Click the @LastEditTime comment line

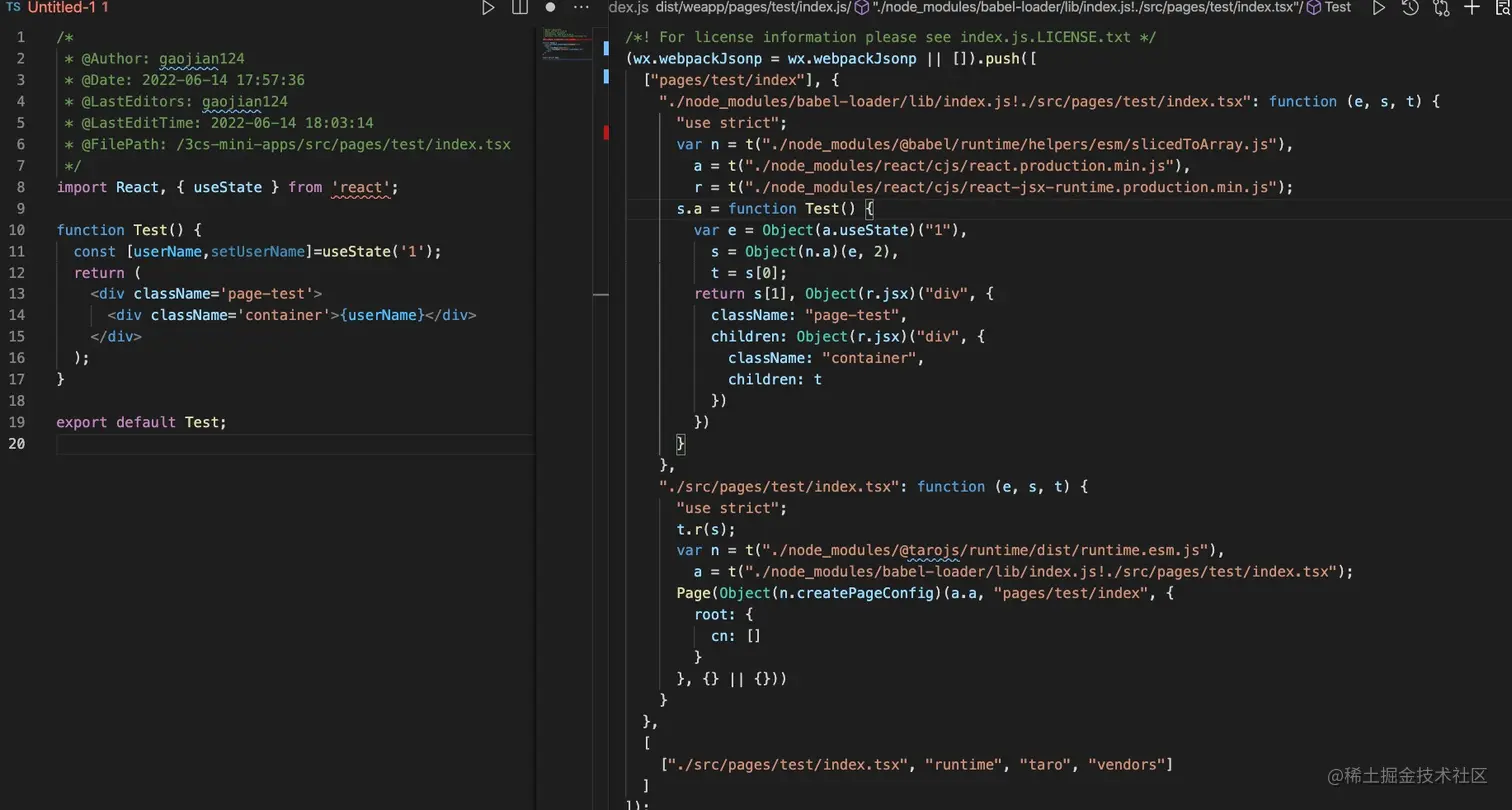point(219,123)
